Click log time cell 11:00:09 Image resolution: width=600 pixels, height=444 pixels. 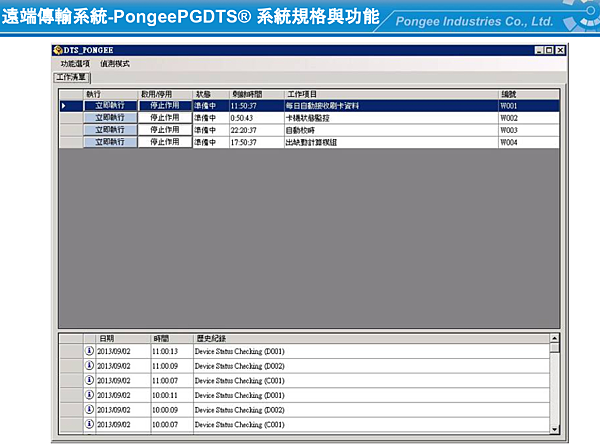(172, 366)
